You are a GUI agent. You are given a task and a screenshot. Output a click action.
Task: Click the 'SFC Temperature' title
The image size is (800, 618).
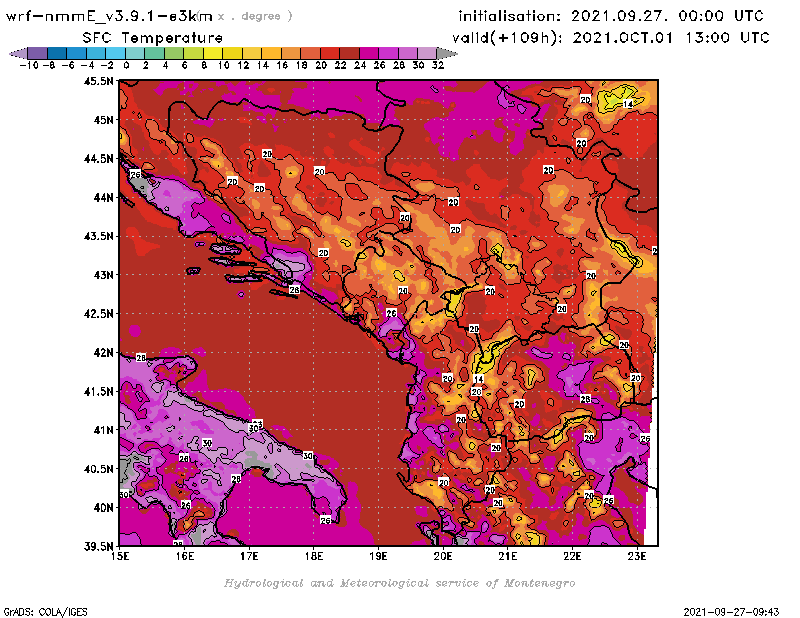(153, 38)
